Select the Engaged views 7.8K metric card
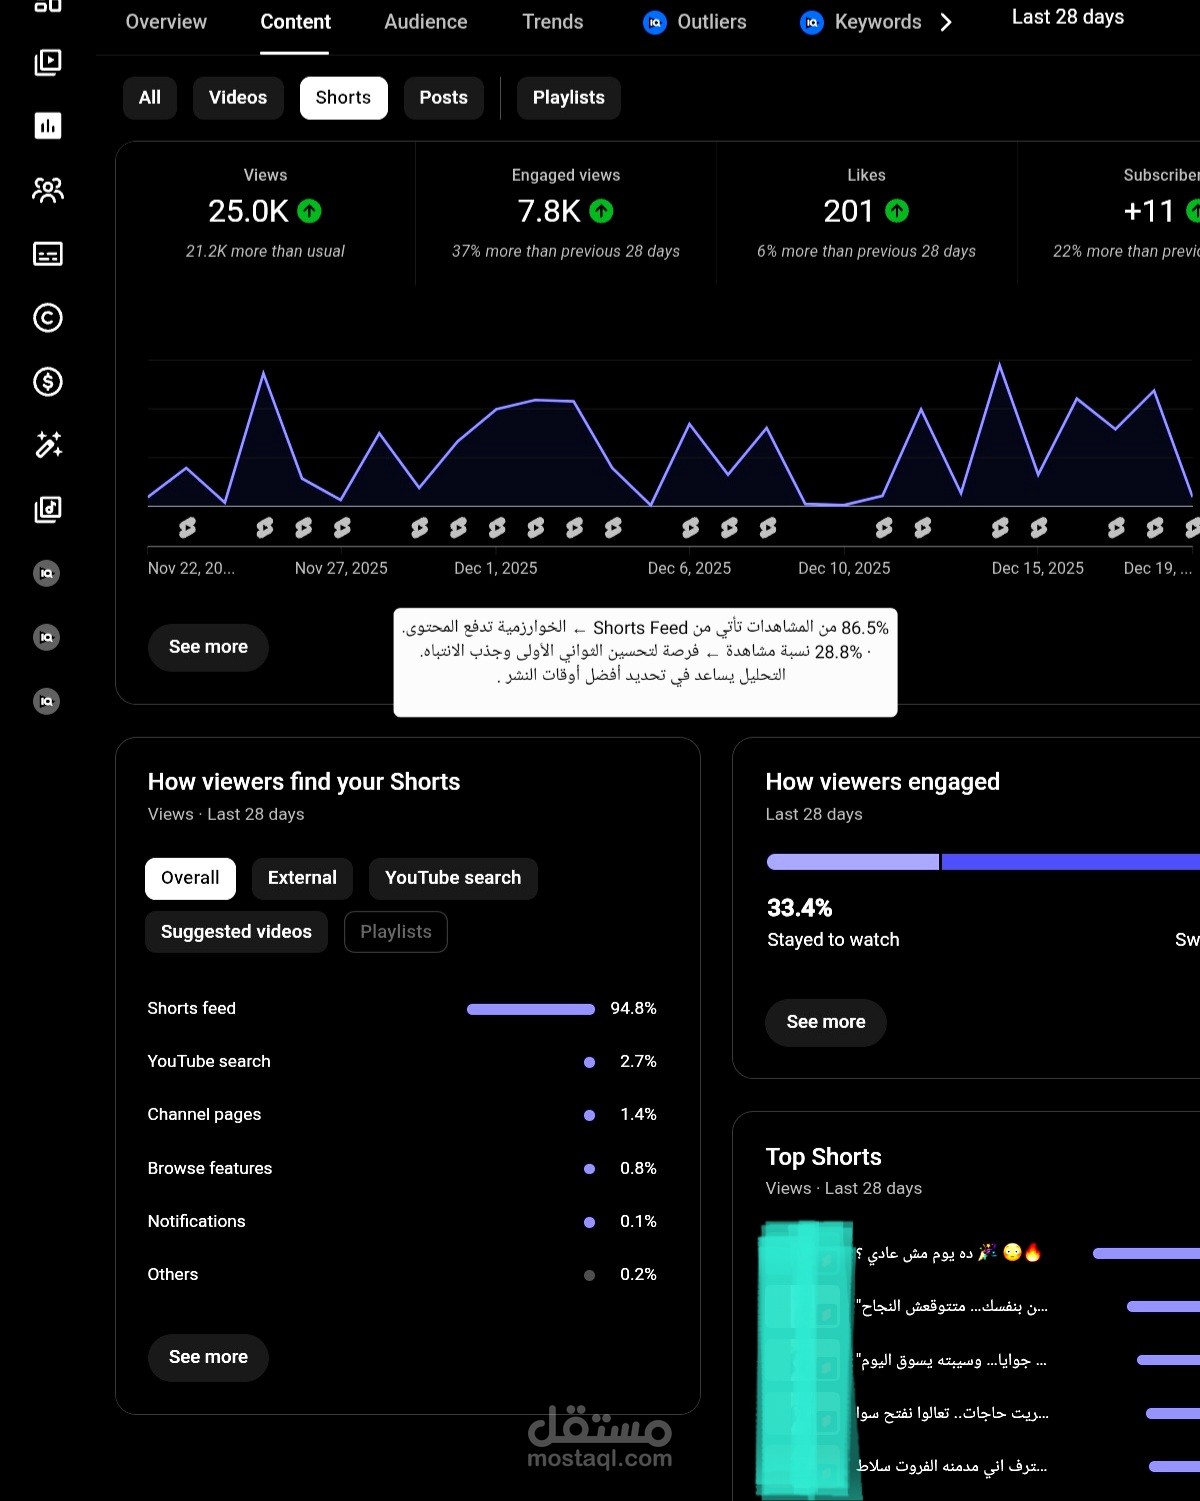The height and width of the screenshot is (1501, 1200). (566, 213)
